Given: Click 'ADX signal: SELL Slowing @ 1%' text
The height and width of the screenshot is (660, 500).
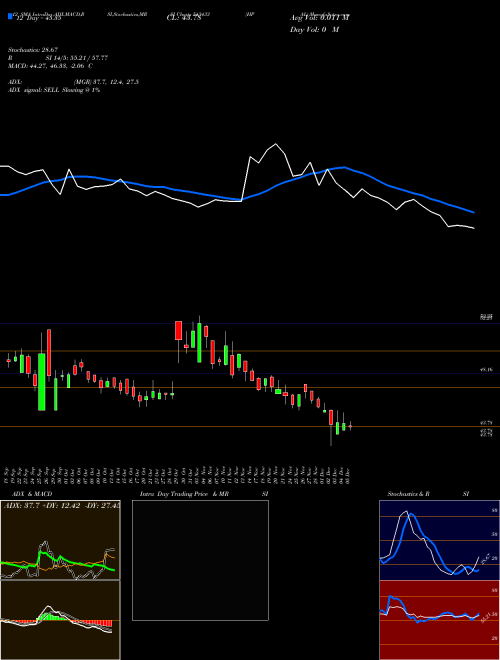Looking at the screenshot, I should [54, 90].
